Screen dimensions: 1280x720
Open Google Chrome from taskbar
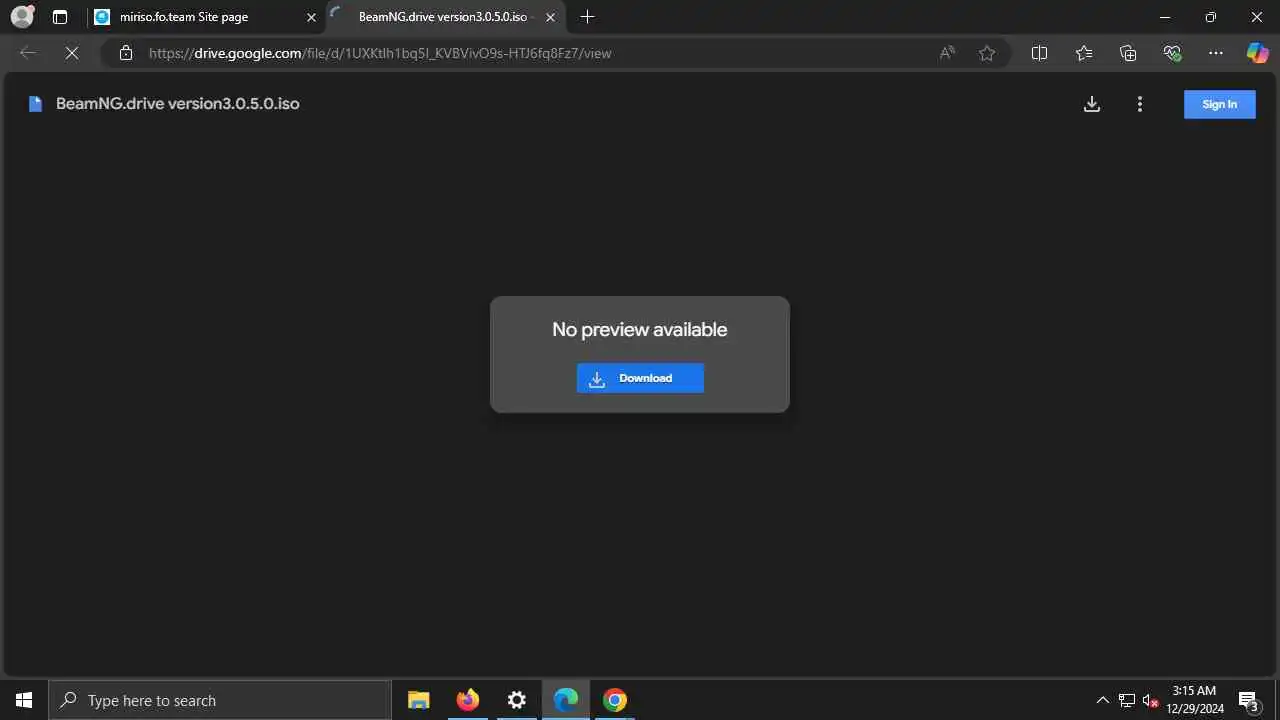point(614,700)
